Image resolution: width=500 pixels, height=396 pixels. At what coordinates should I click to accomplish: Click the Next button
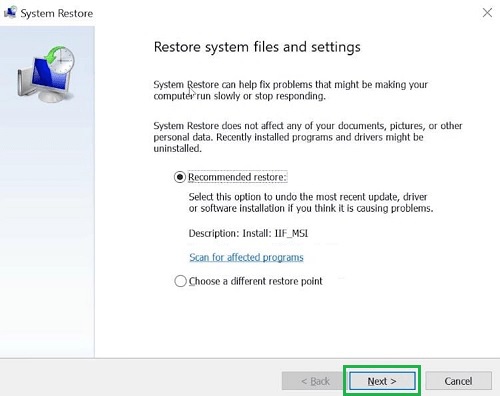coord(382,381)
